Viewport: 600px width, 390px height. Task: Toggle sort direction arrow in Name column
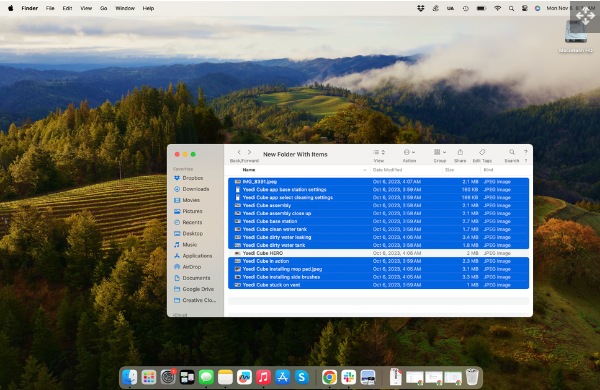[365, 170]
